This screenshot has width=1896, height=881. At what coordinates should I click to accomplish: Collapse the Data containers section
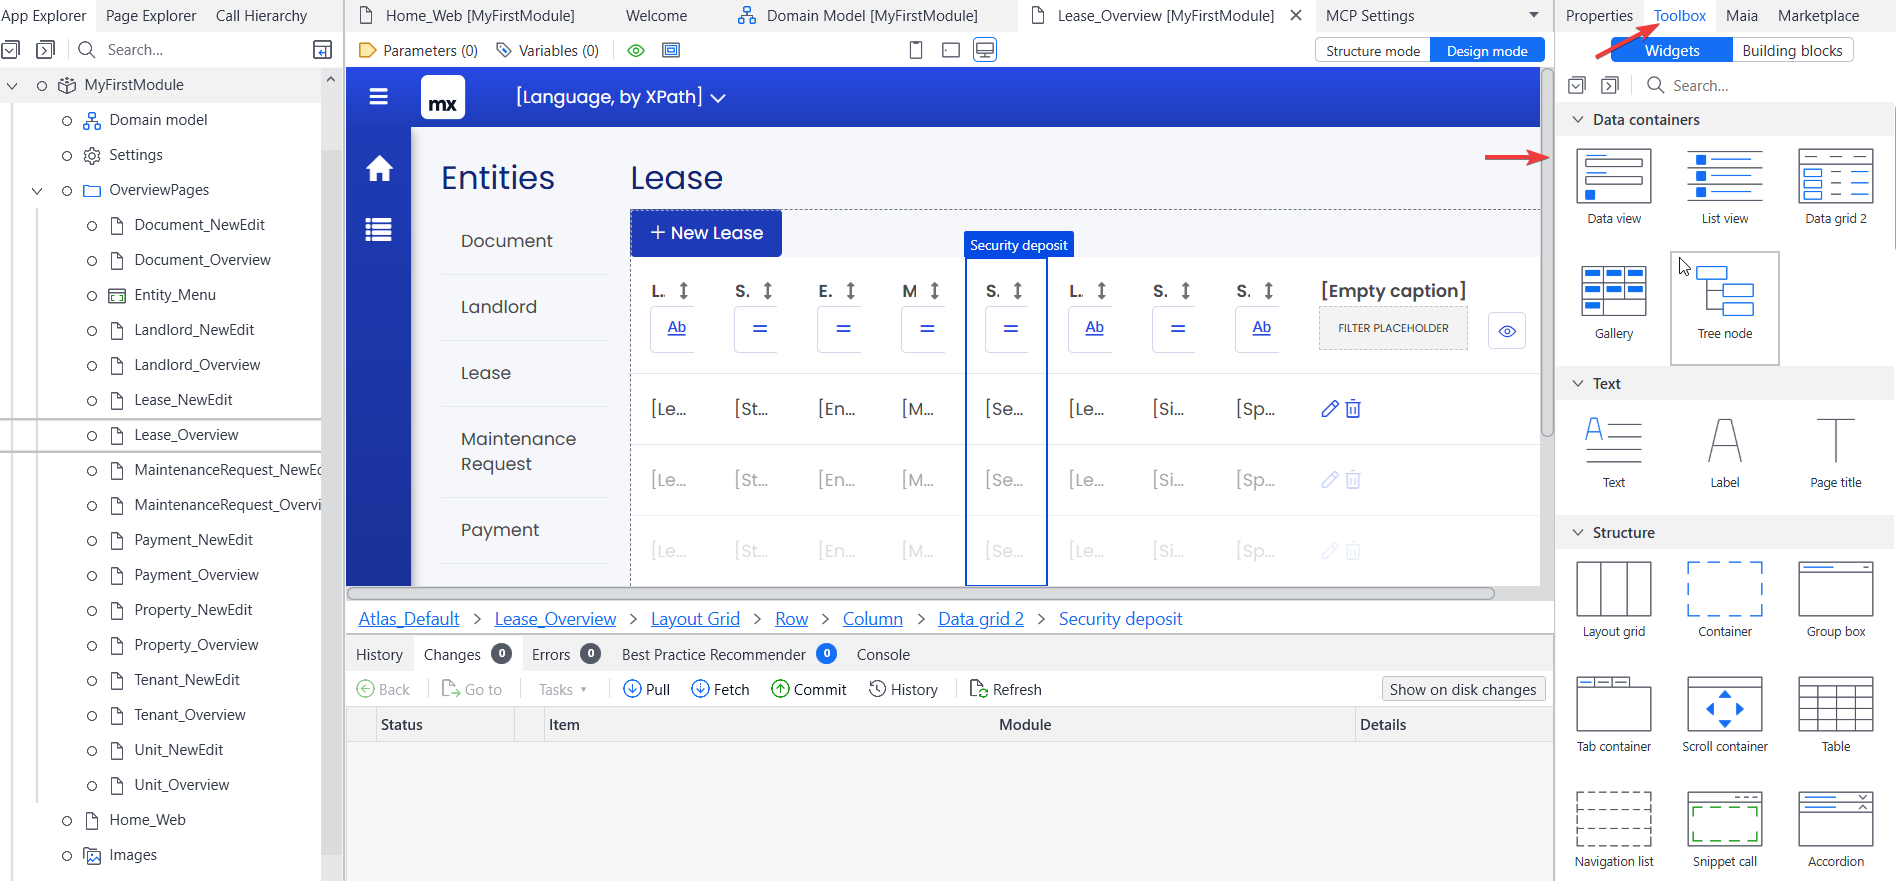[x=1578, y=119]
